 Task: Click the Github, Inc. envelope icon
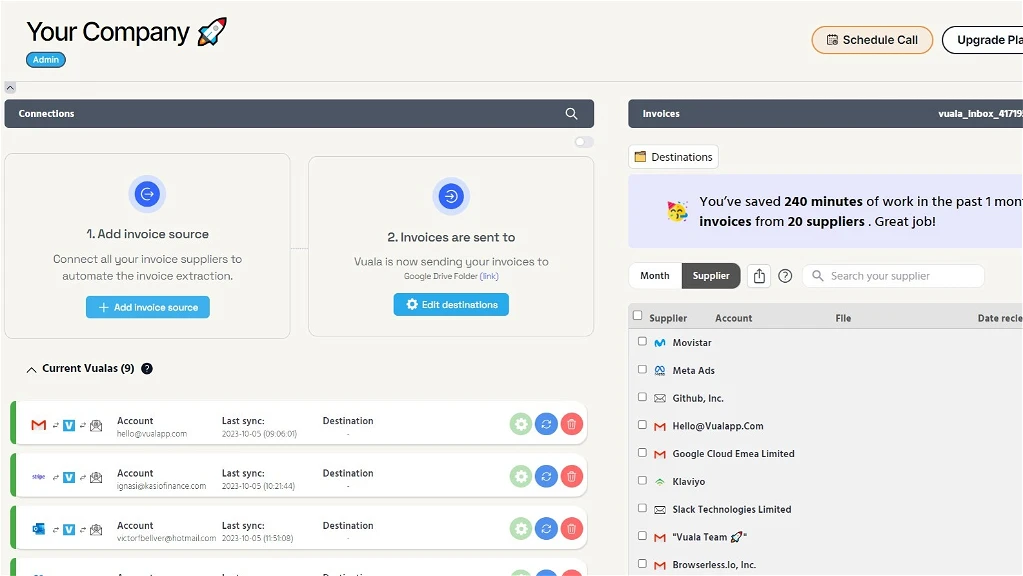tap(660, 399)
